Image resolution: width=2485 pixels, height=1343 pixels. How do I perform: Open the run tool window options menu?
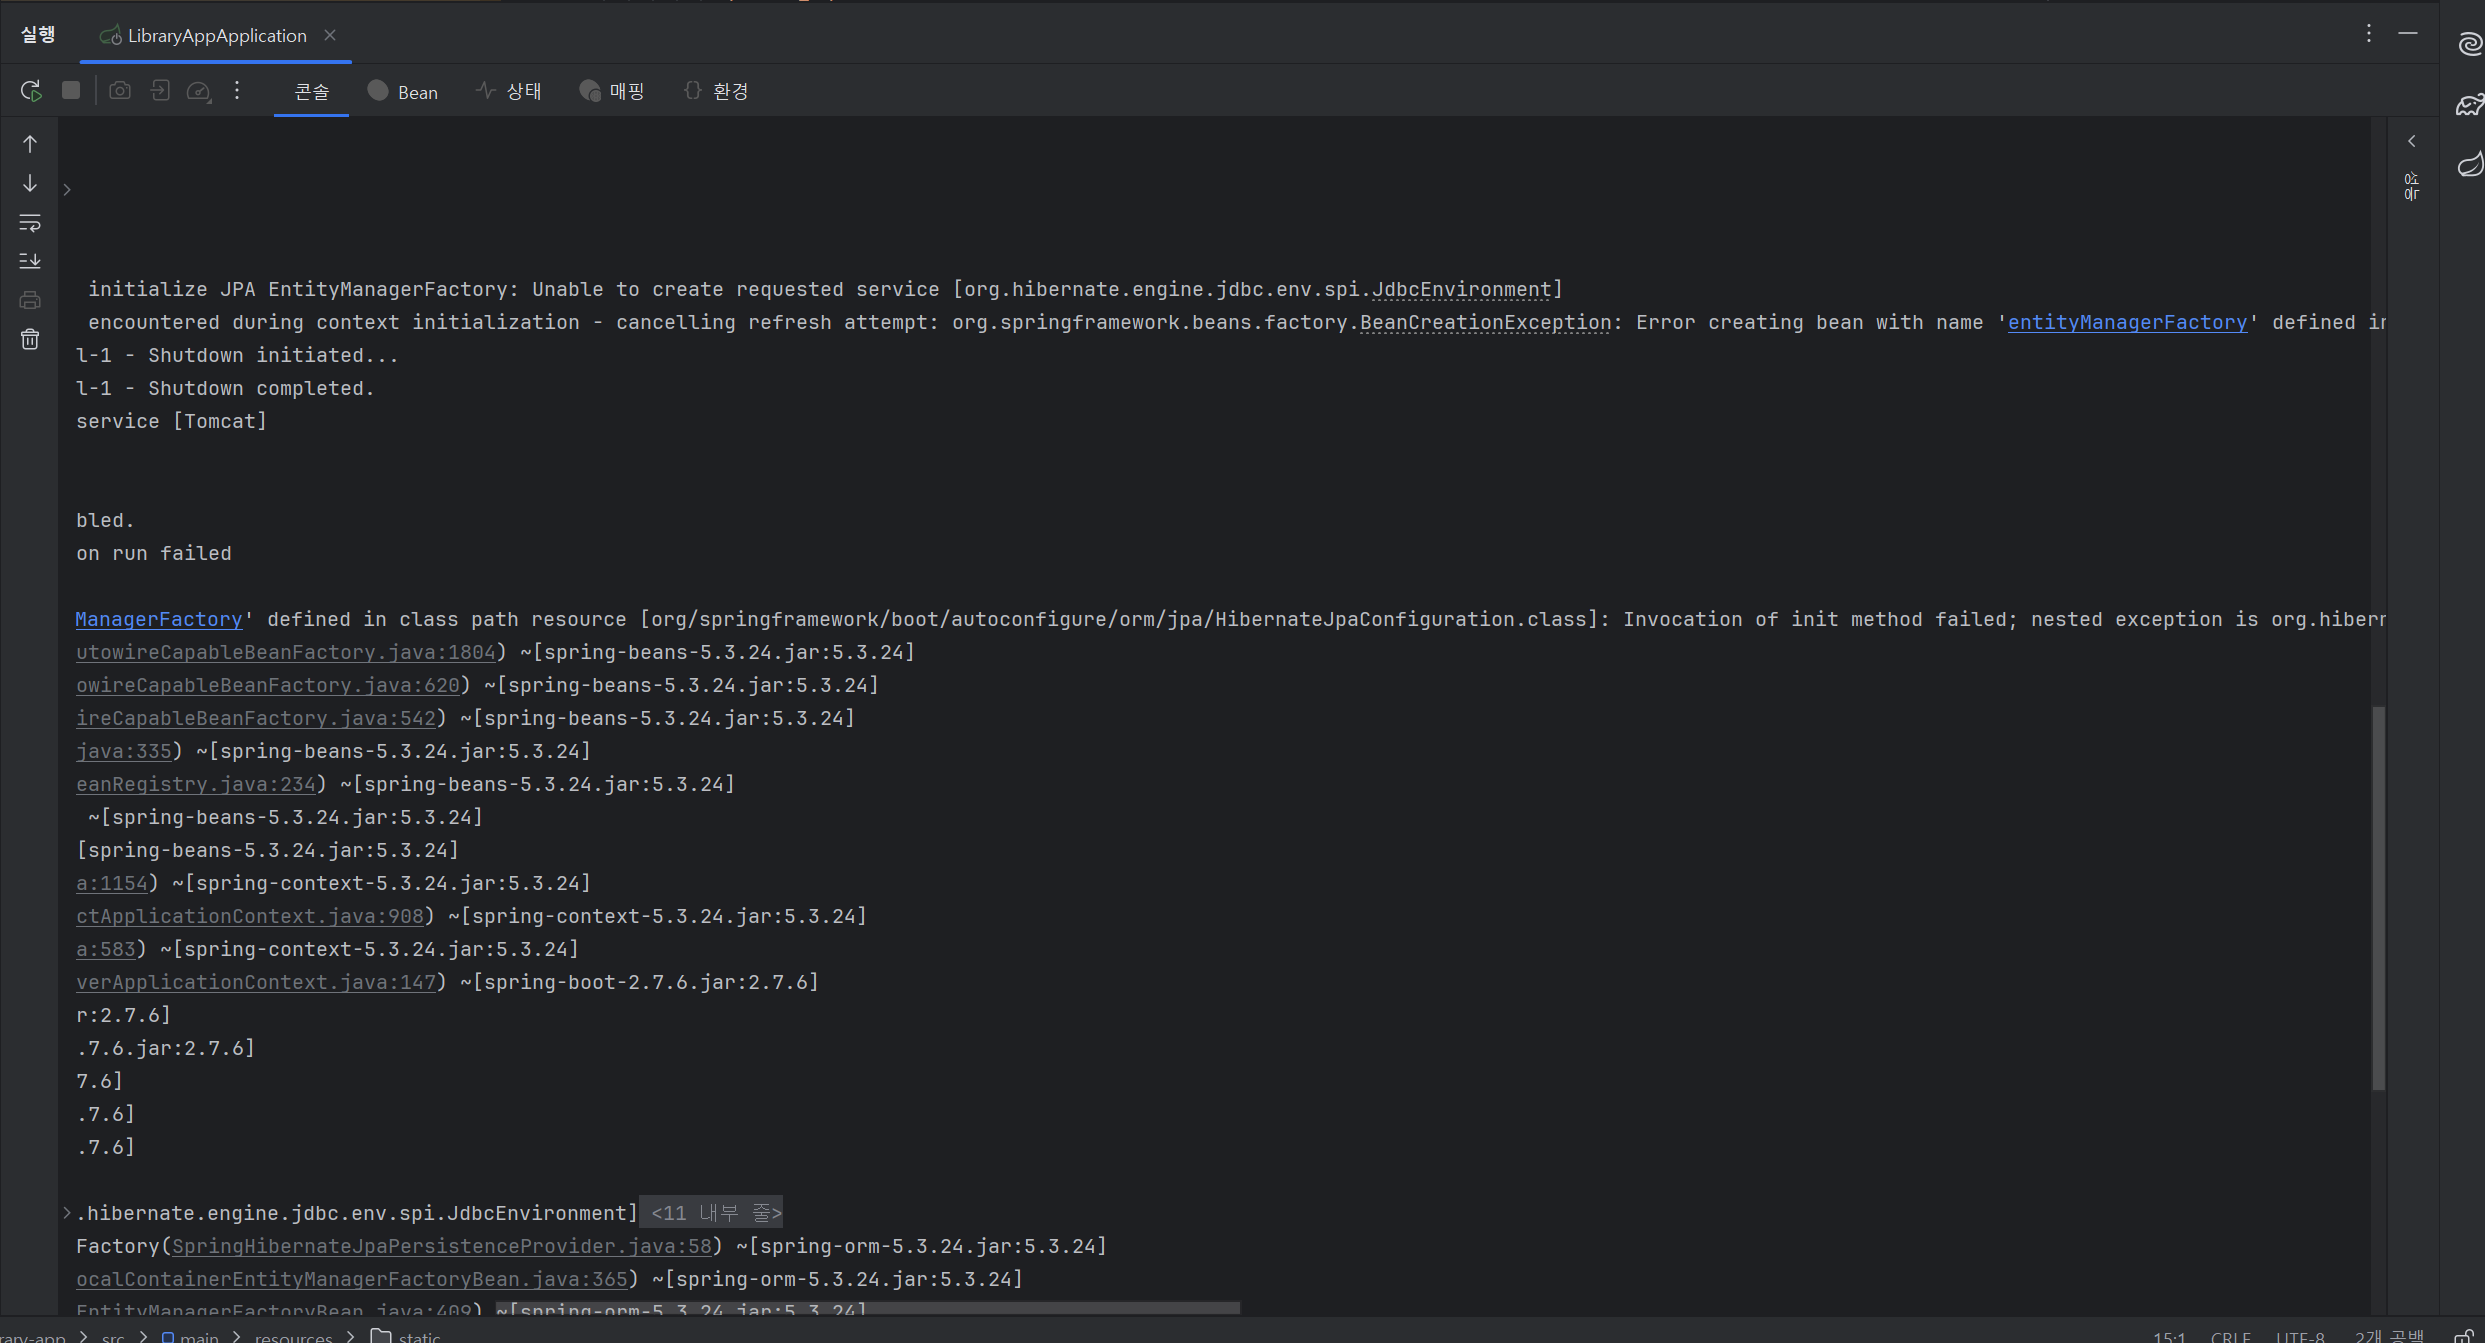point(2368,34)
